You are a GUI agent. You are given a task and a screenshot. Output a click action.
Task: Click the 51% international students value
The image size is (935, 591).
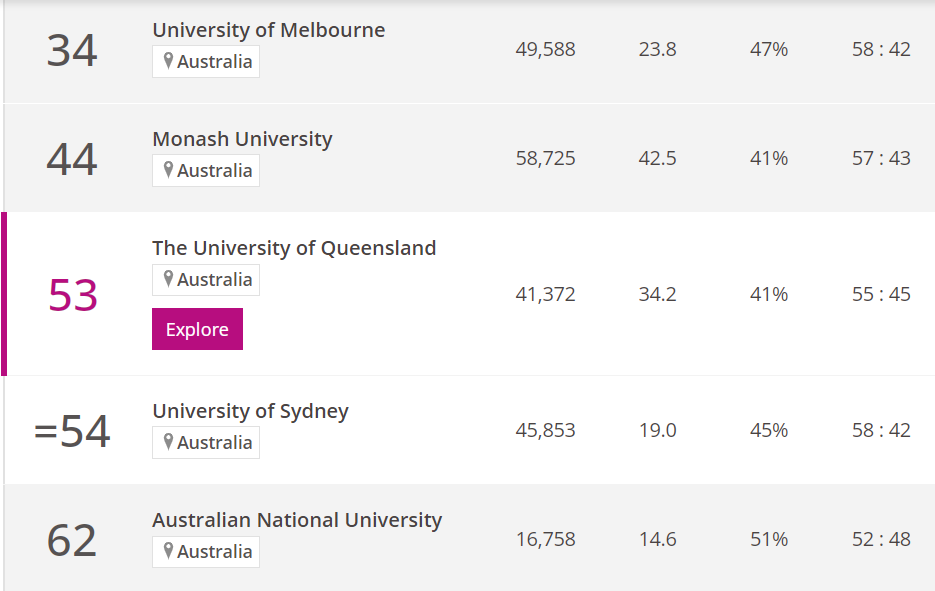pyautogui.click(x=768, y=539)
